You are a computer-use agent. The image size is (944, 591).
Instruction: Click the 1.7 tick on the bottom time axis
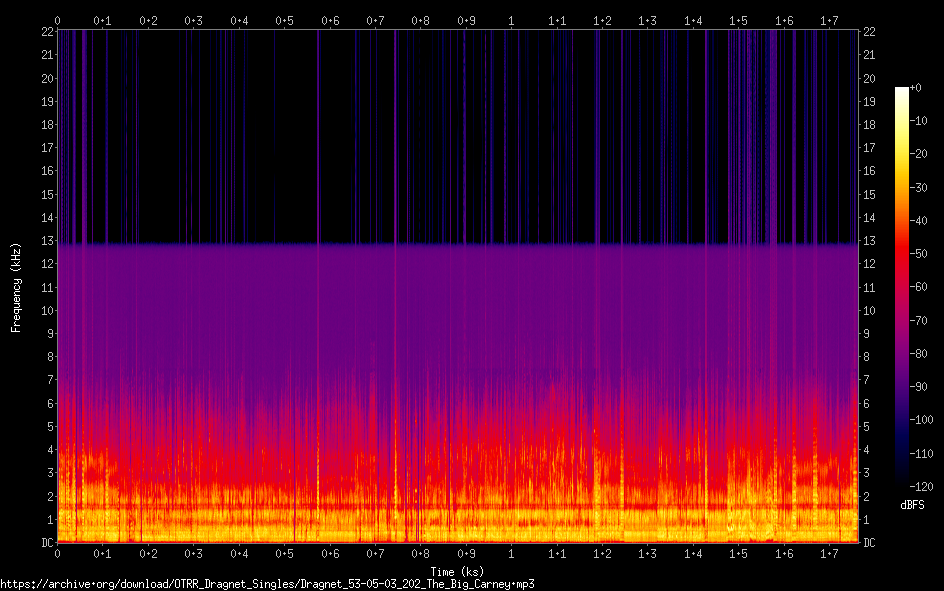(x=829, y=553)
